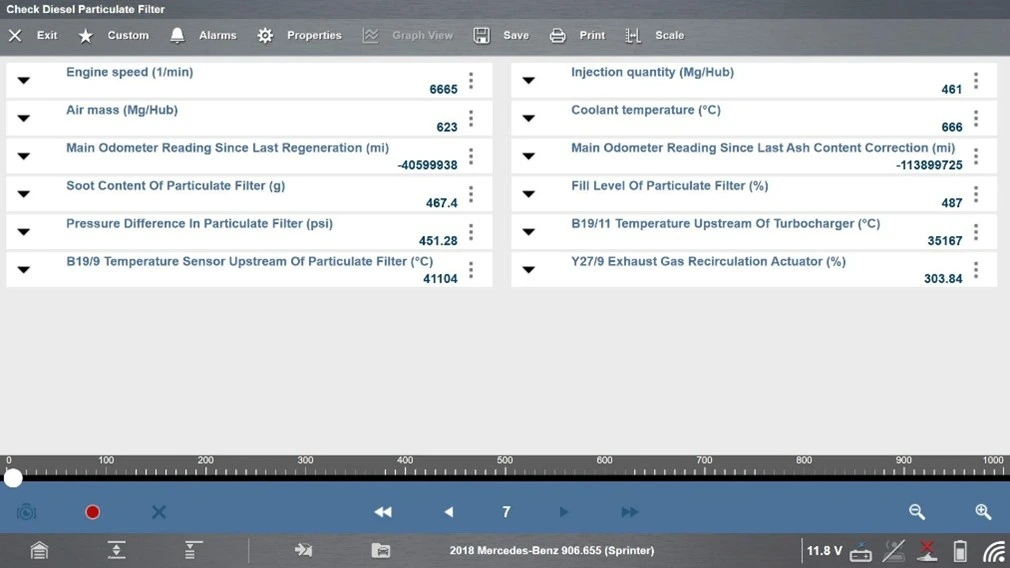The width and height of the screenshot is (1010, 568).
Task: Open options menu for Engine speed
Action: tap(471, 81)
